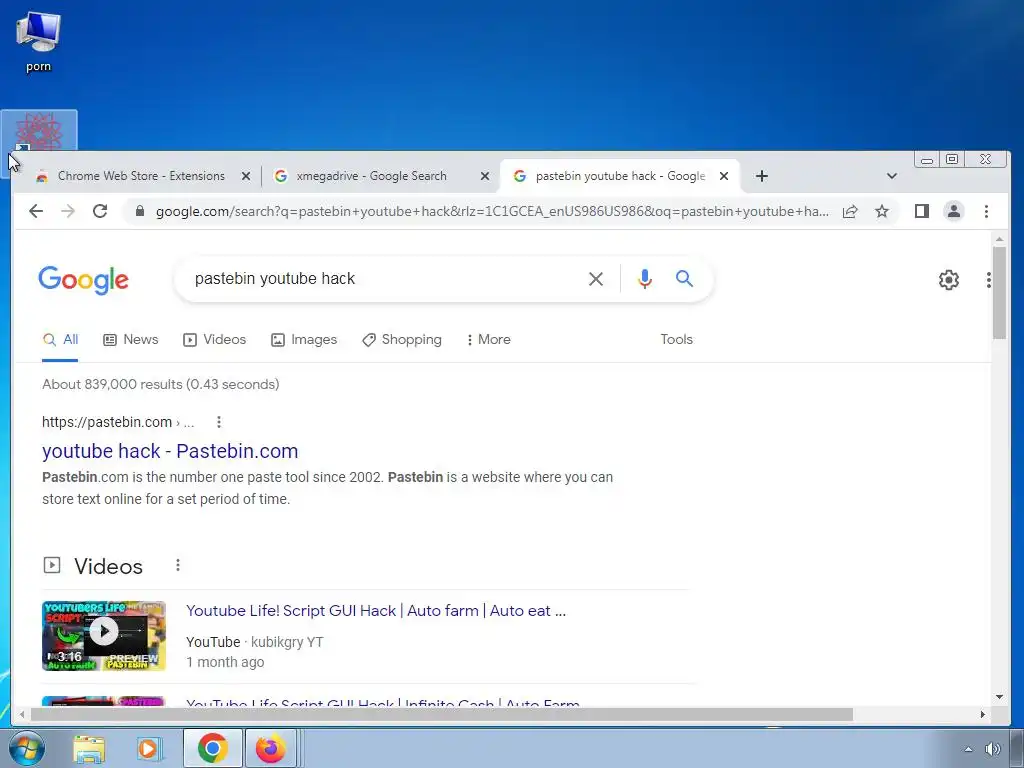Screen dimensions: 1024x768
Task: Switch to the xmegadrive - Google Search tab
Action: coord(372,176)
